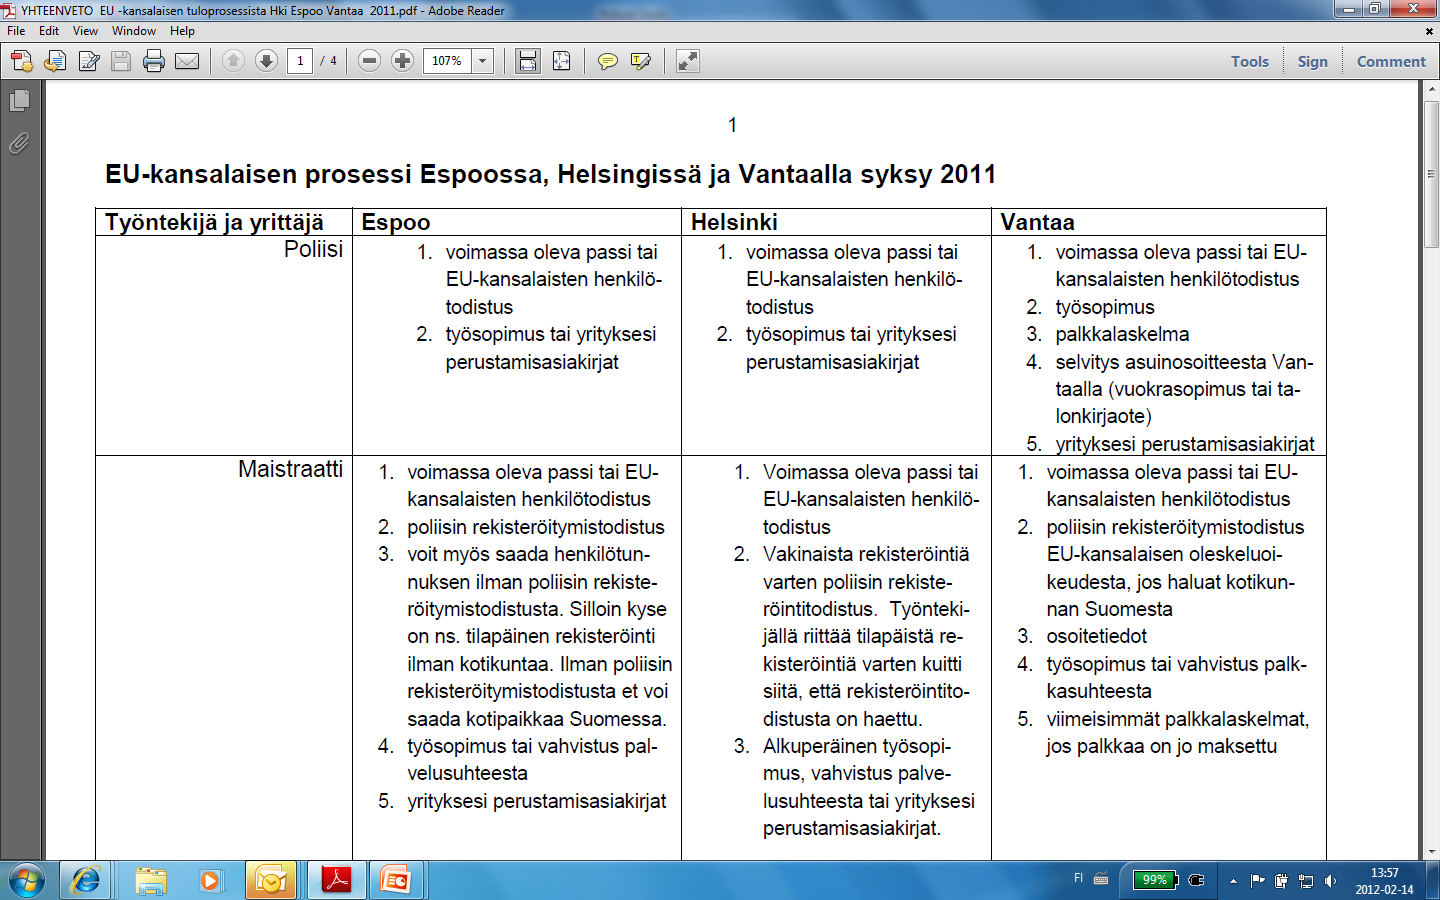Click the 'Maistraatti' row label
Image resolution: width=1440 pixels, height=900 pixels.
click(290, 469)
